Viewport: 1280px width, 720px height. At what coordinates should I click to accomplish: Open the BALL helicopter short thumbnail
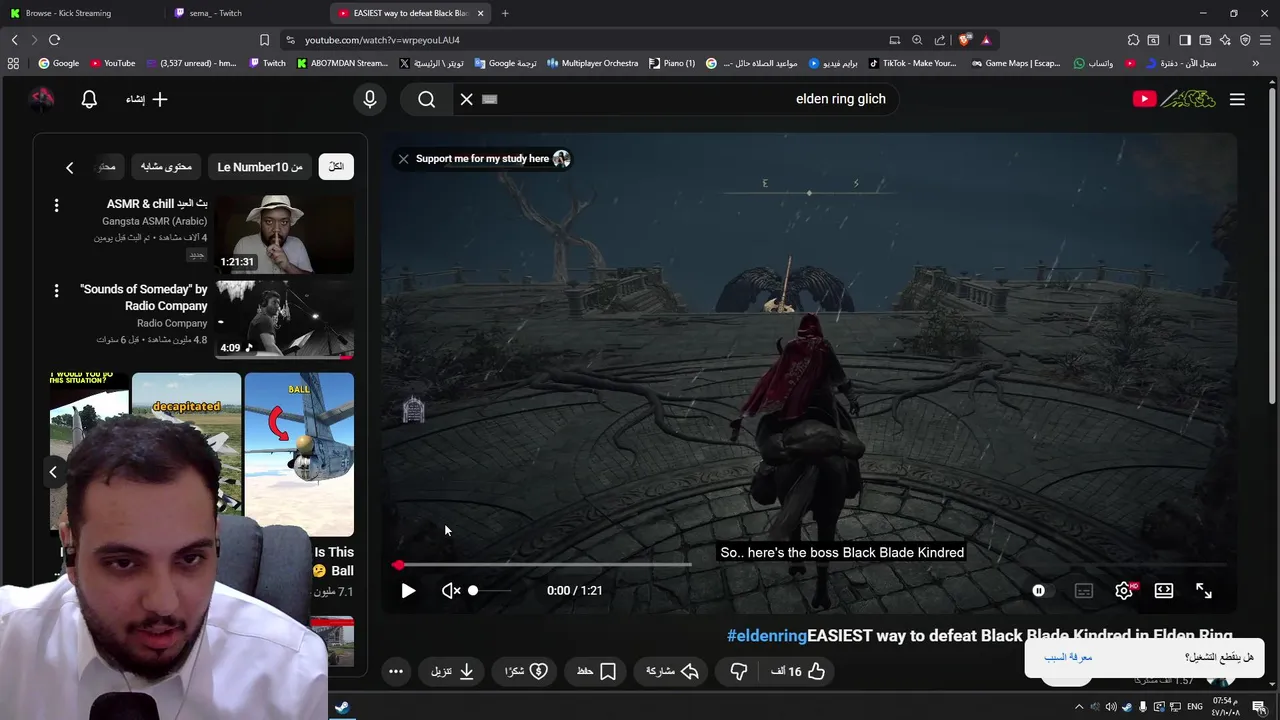tap(299, 455)
